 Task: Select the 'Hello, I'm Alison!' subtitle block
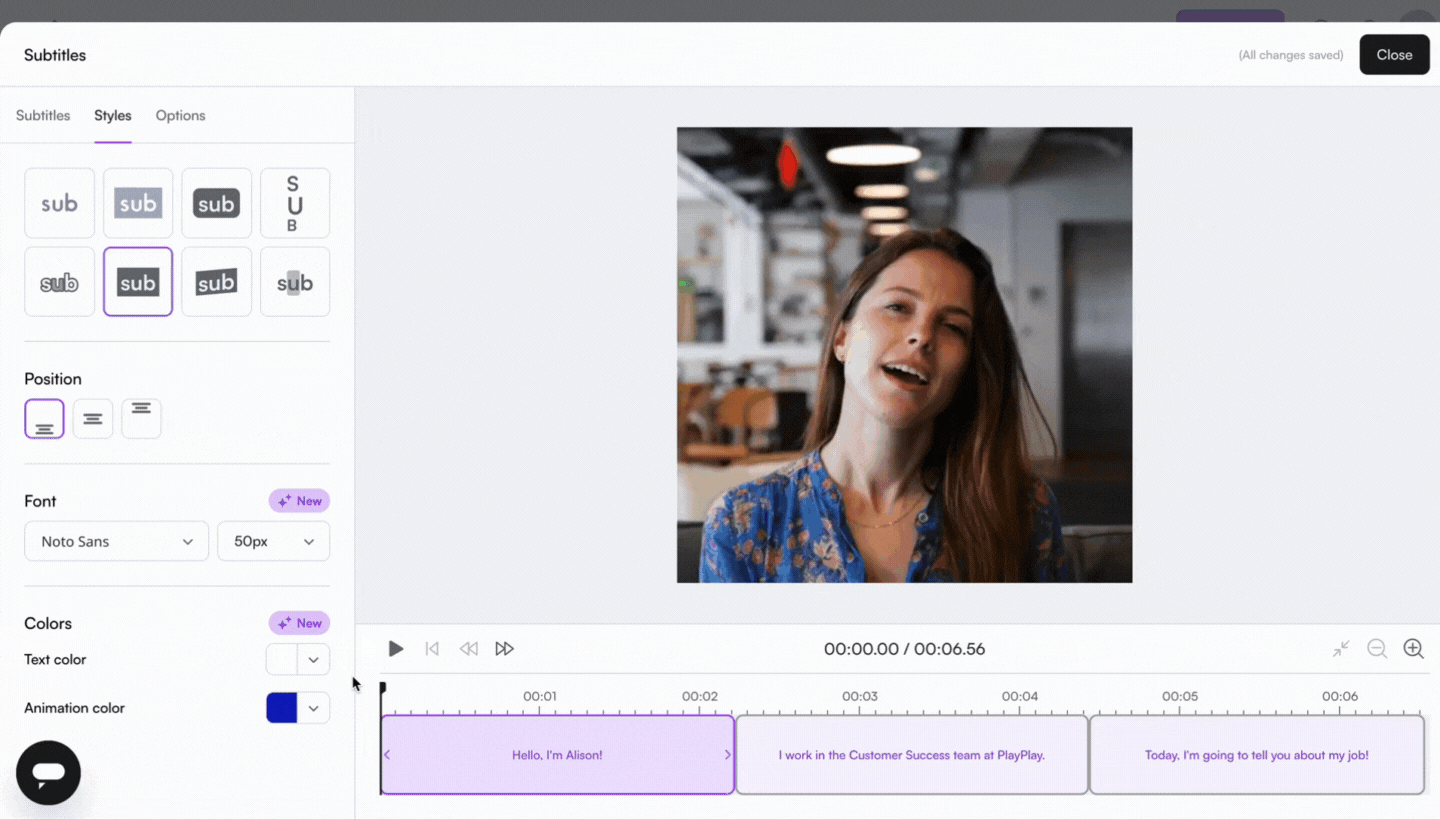click(557, 755)
